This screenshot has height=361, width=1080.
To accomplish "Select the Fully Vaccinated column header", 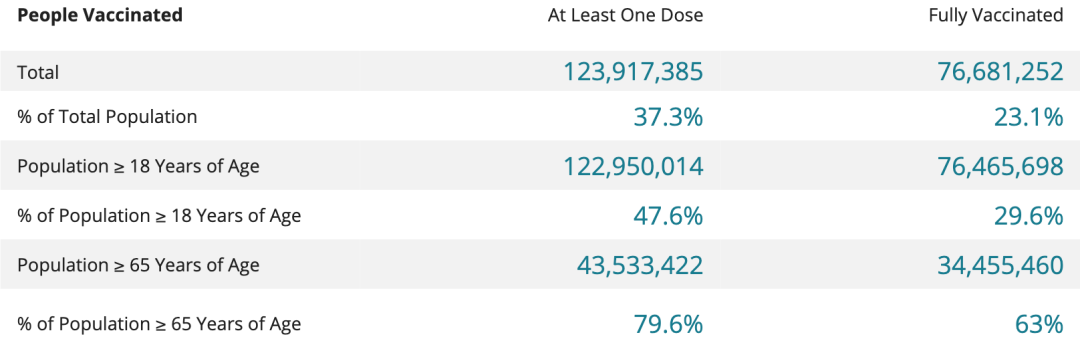I will tap(996, 15).
